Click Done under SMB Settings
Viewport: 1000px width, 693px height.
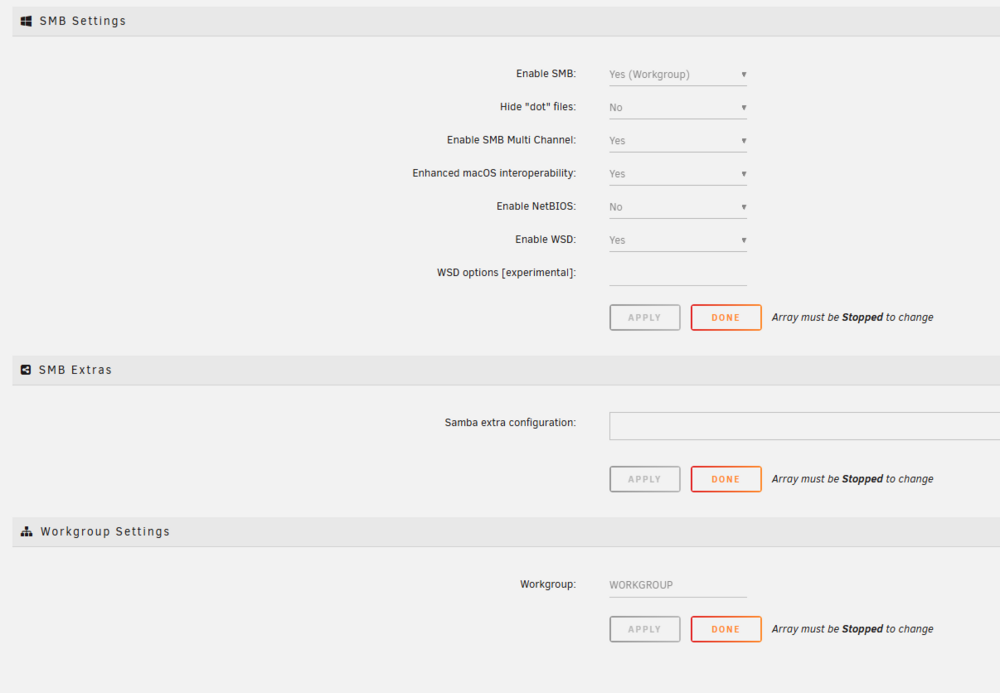point(726,317)
